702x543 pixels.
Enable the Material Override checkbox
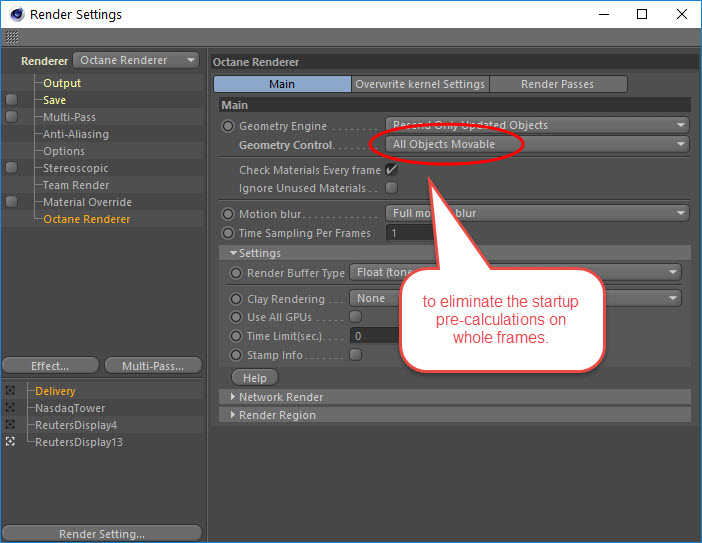[x=12, y=202]
